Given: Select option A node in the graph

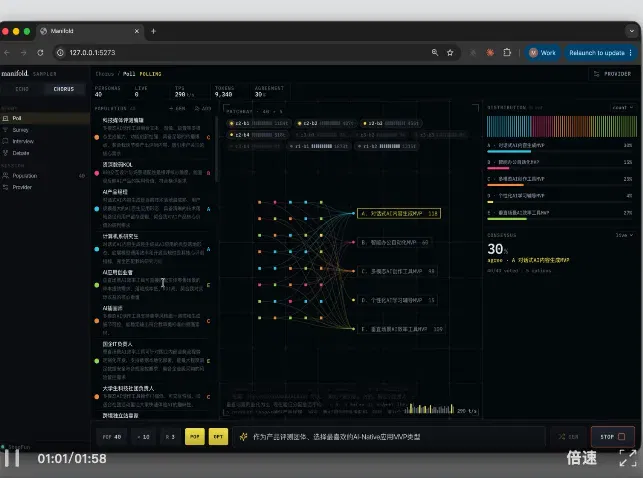Looking at the screenshot, I should pos(399,214).
